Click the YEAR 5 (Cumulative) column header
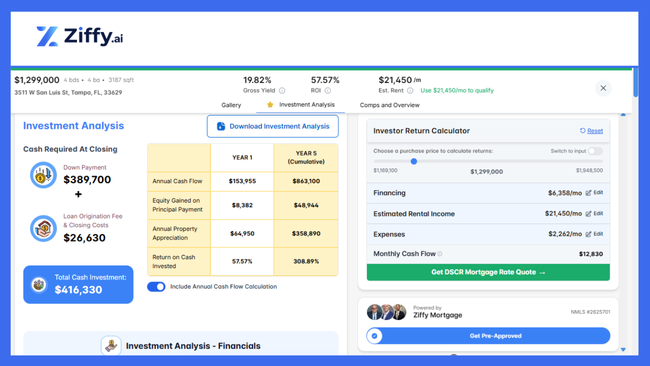The width and height of the screenshot is (650, 366). click(306, 158)
